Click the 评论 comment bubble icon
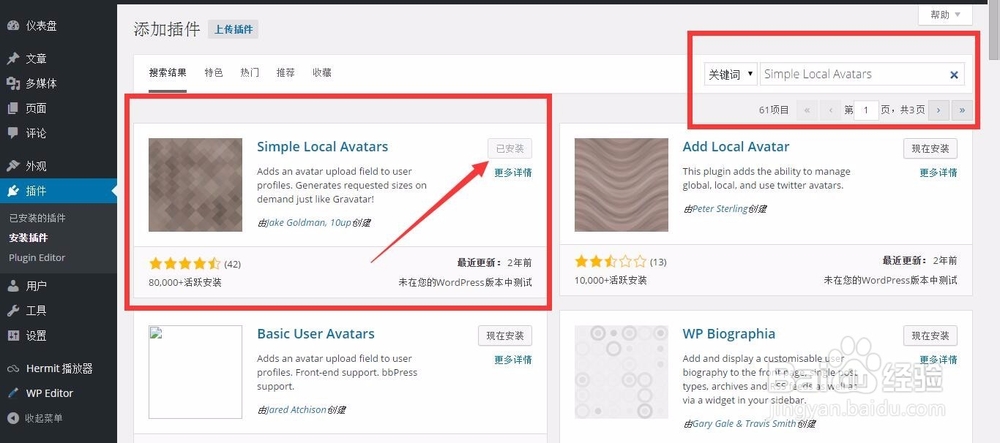The width and height of the screenshot is (1000, 443). pos(13,133)
